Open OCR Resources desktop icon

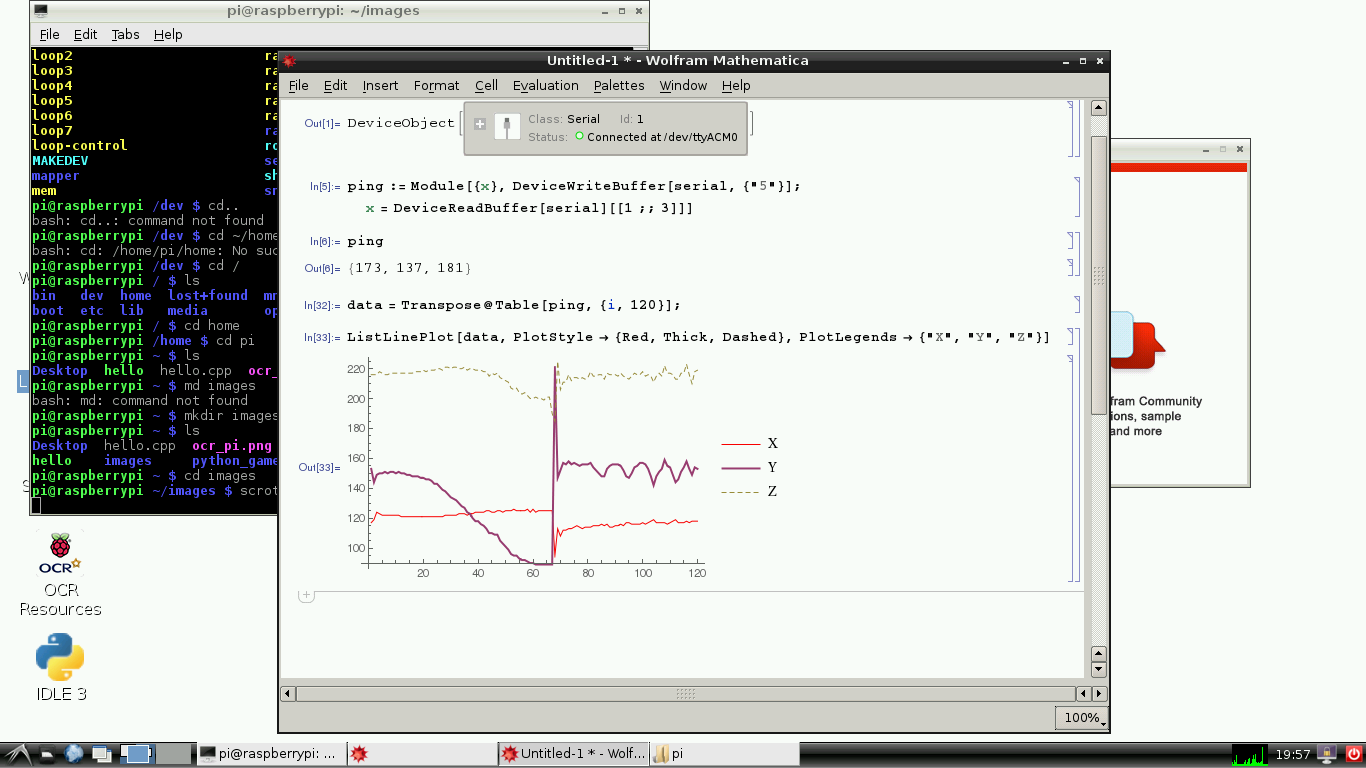pos(61,575)
